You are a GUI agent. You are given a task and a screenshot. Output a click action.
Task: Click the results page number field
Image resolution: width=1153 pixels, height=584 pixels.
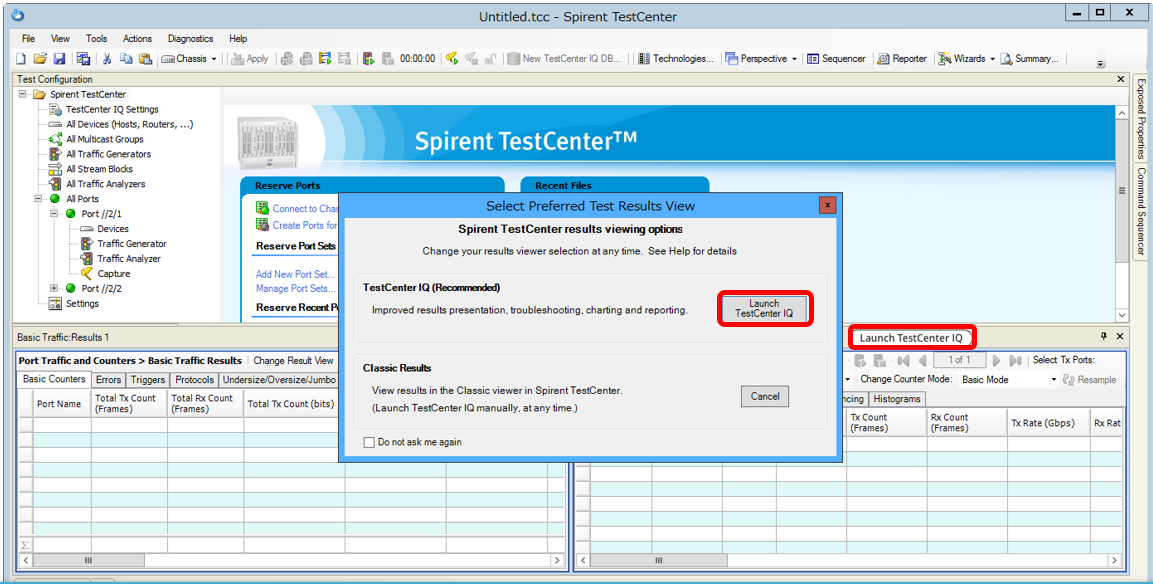tap(960, 360)
